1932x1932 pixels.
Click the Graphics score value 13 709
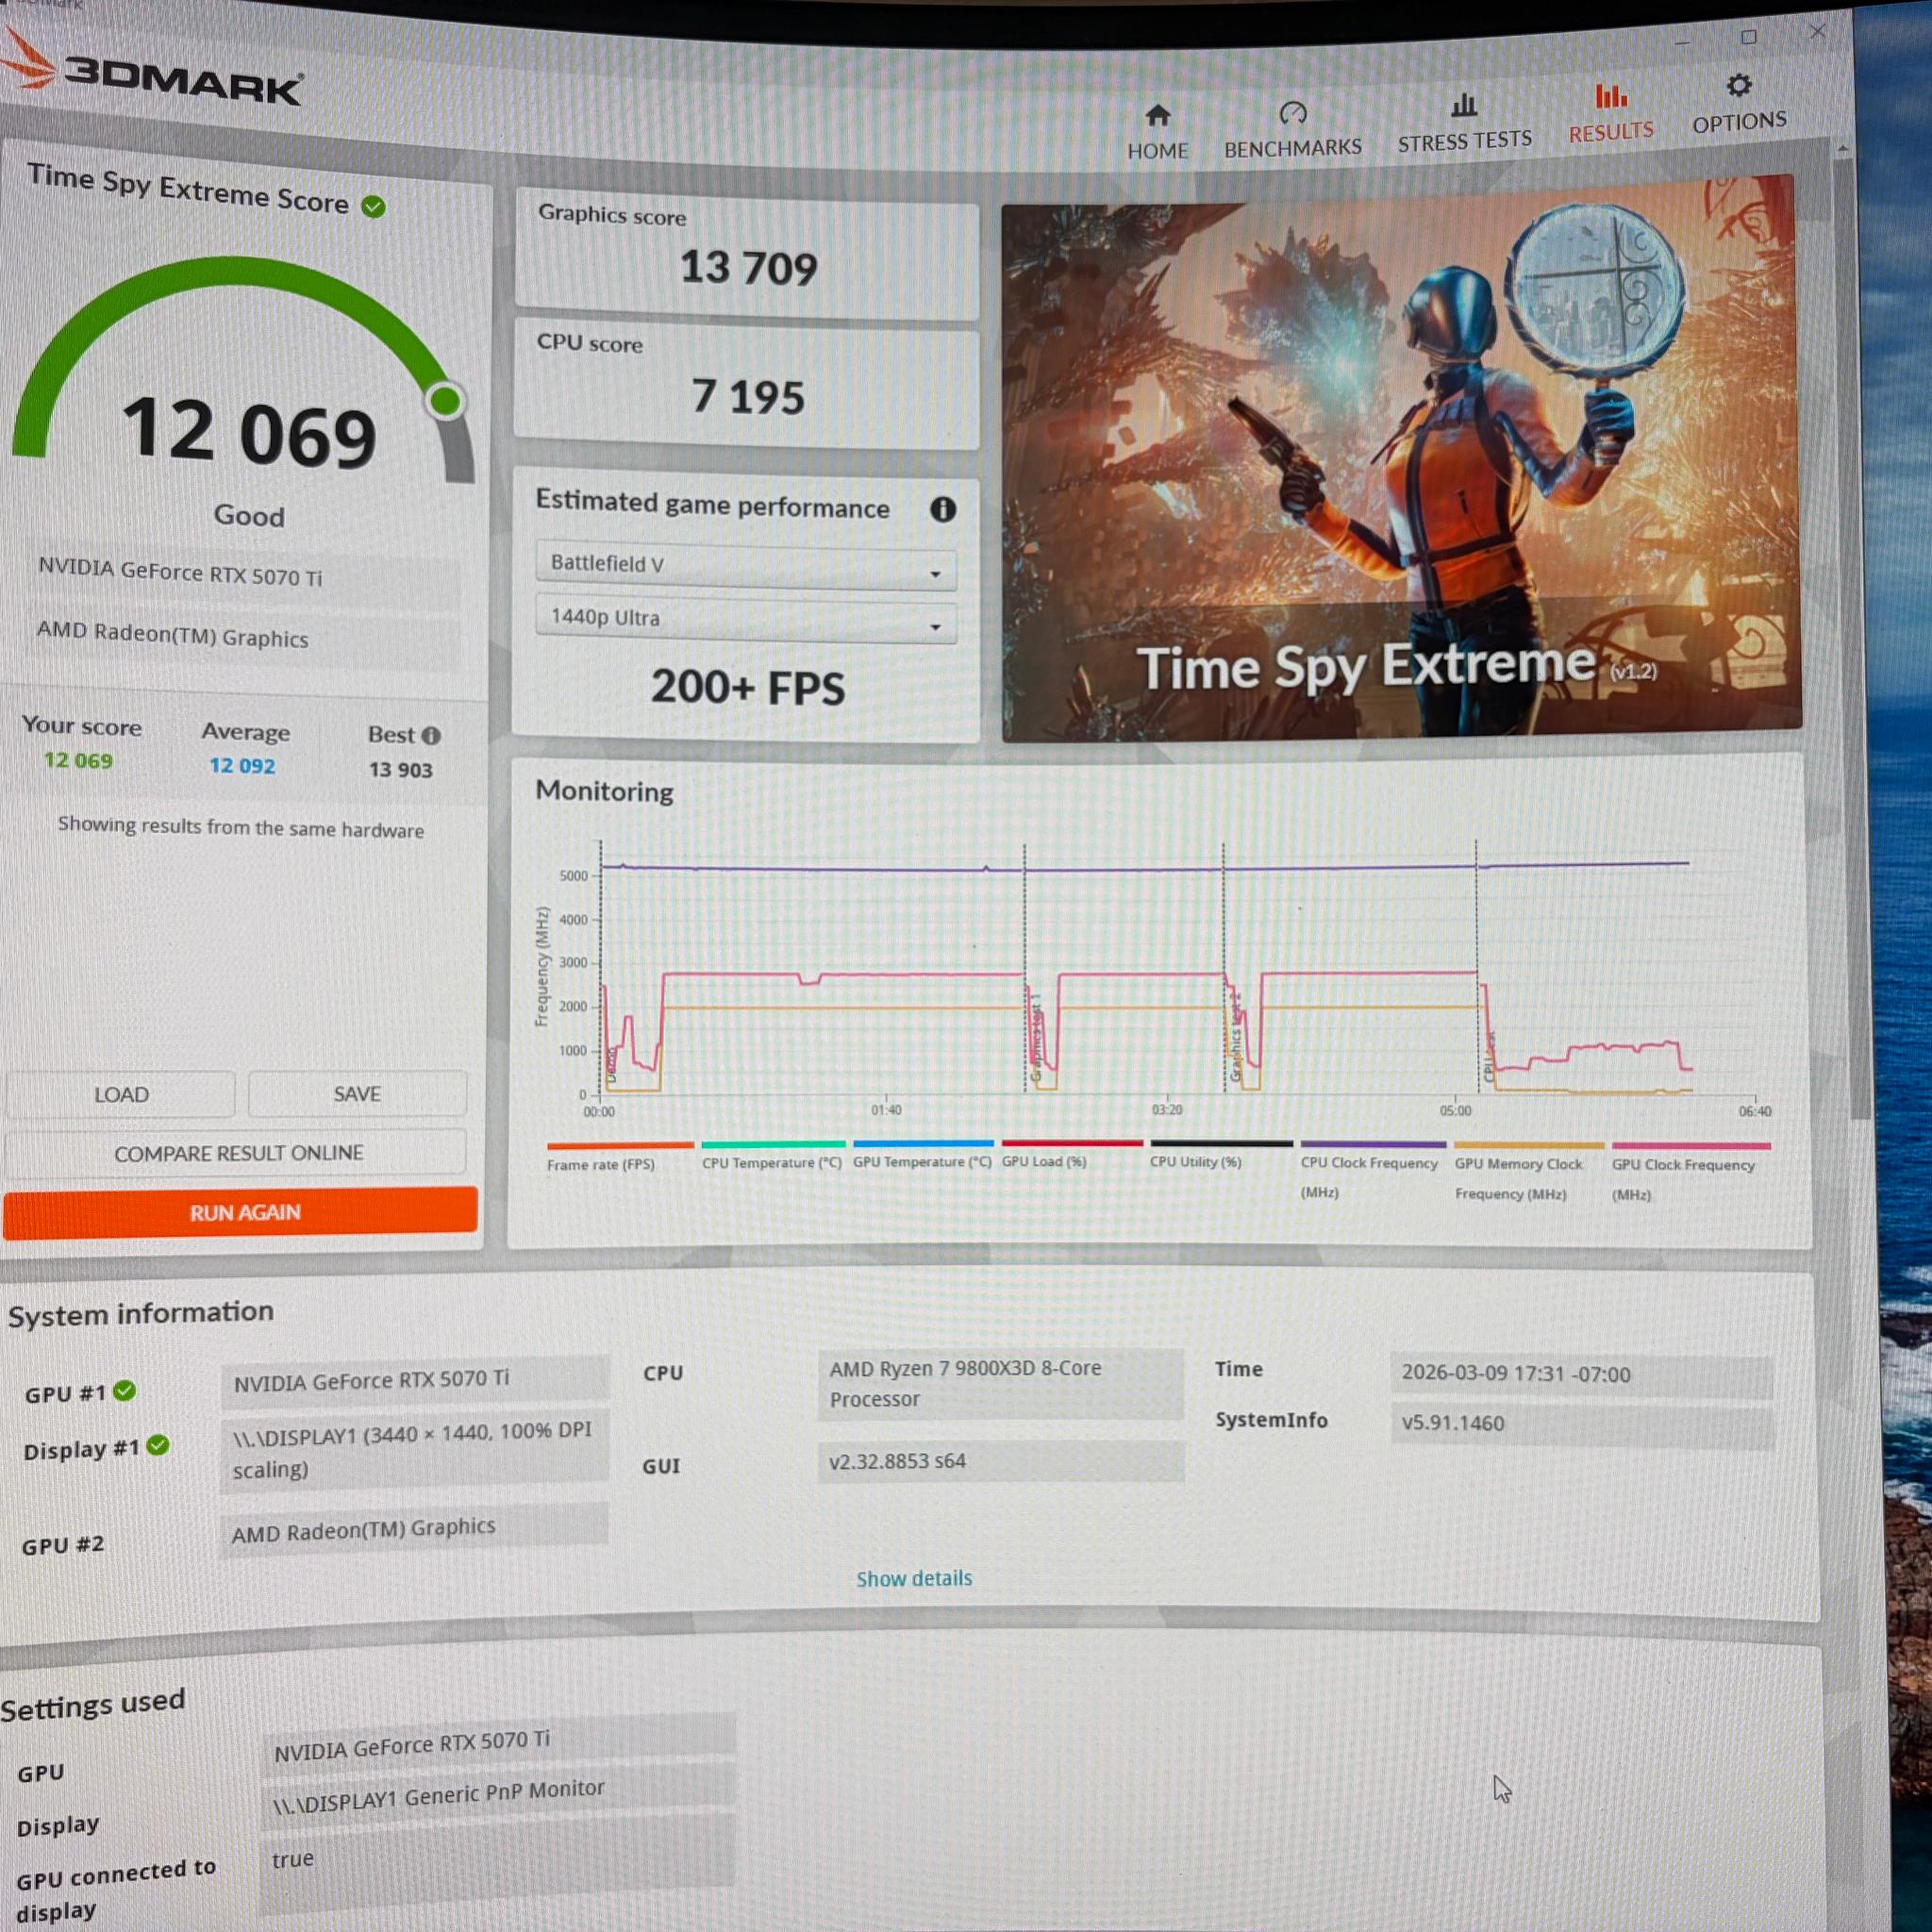click(748, 267)
